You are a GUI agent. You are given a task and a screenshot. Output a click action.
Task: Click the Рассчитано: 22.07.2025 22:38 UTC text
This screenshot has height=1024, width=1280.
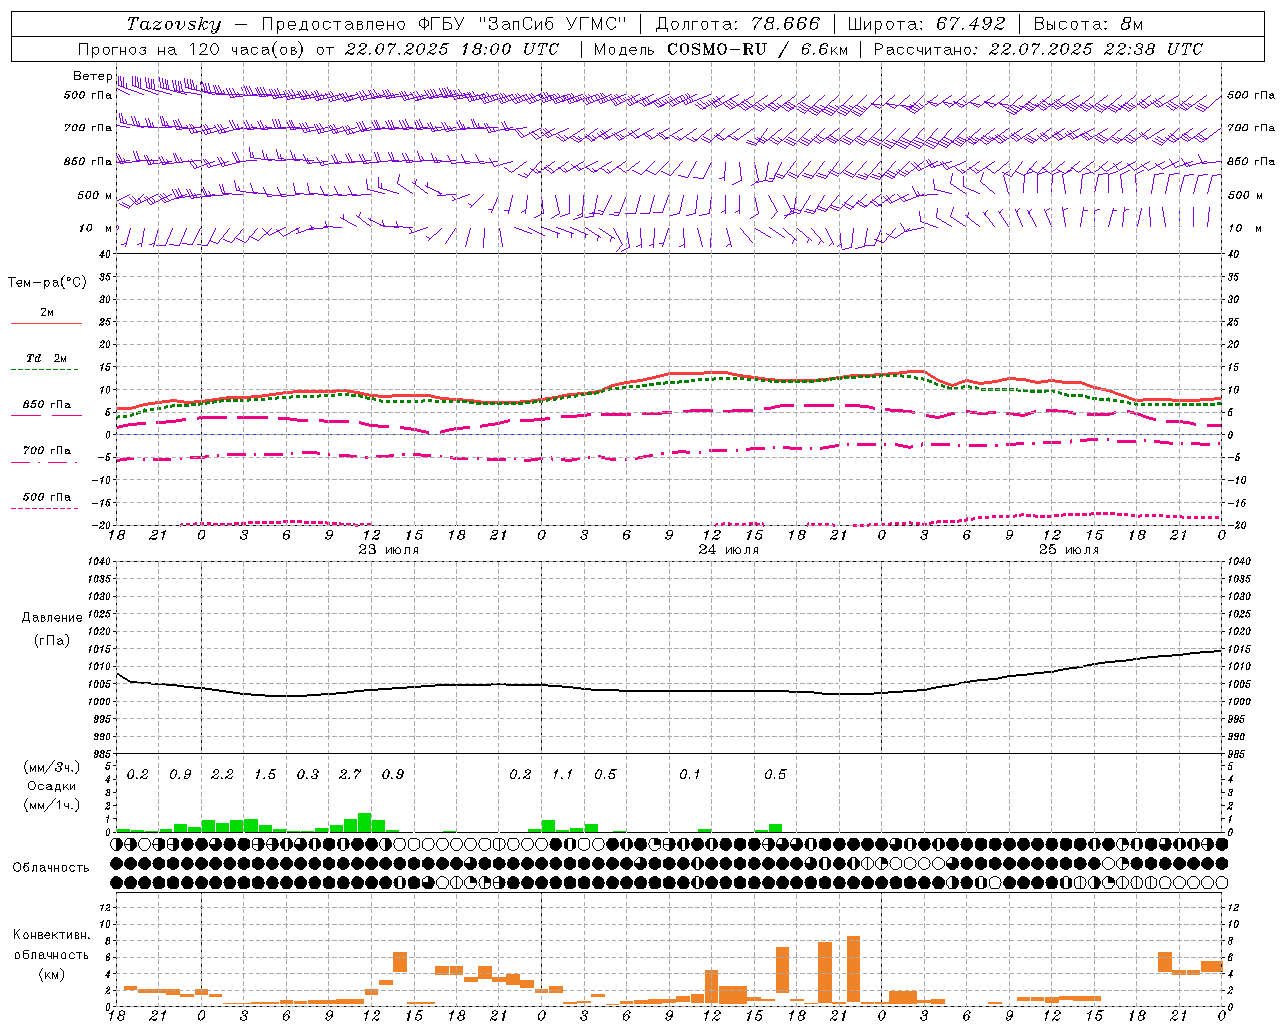(x=1039, y=49)
